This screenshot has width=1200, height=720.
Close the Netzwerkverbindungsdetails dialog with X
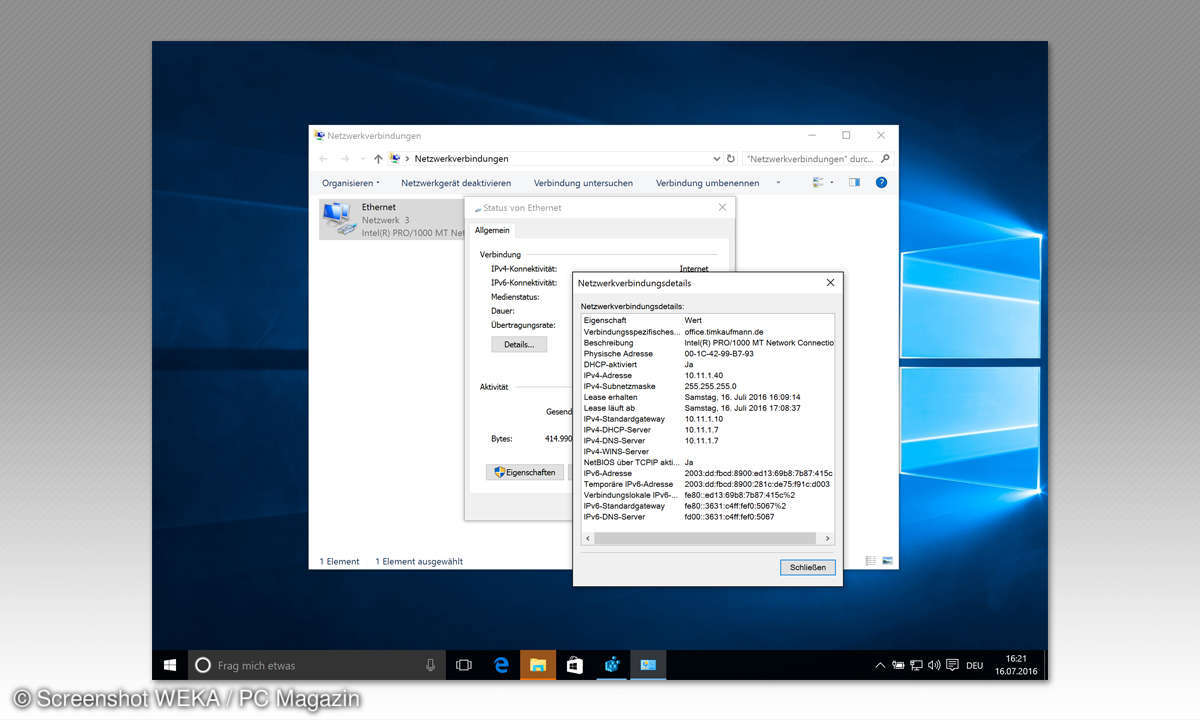pos(830,283)
